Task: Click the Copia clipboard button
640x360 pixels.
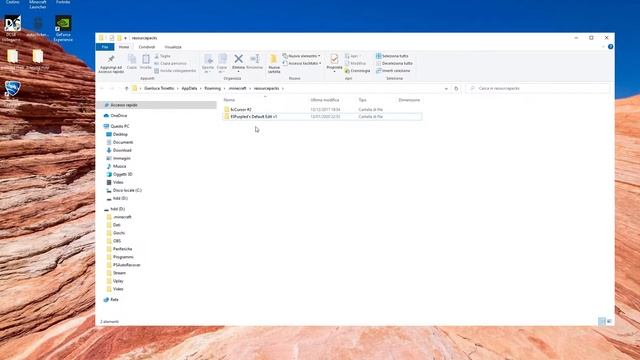Action: tap(132, 62)
